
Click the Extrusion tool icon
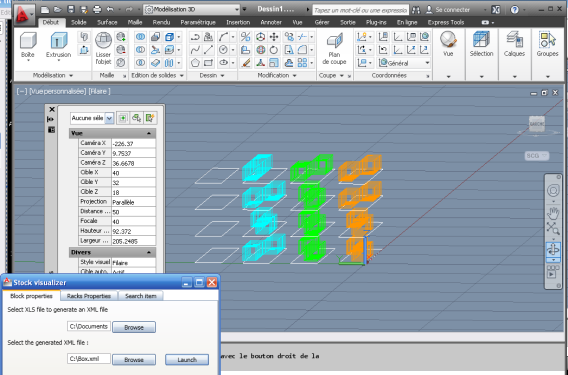[x=59, y=41]
